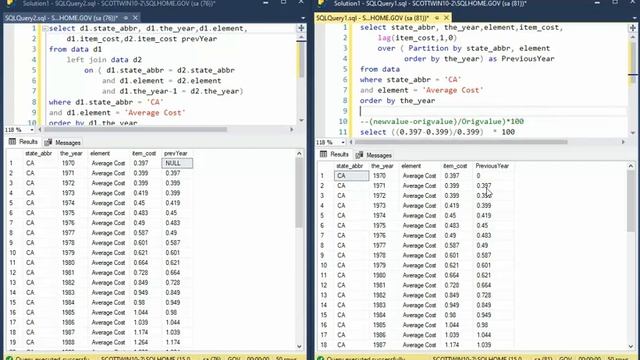Minimize the right SQLQuery1 window

click(597, 3)
